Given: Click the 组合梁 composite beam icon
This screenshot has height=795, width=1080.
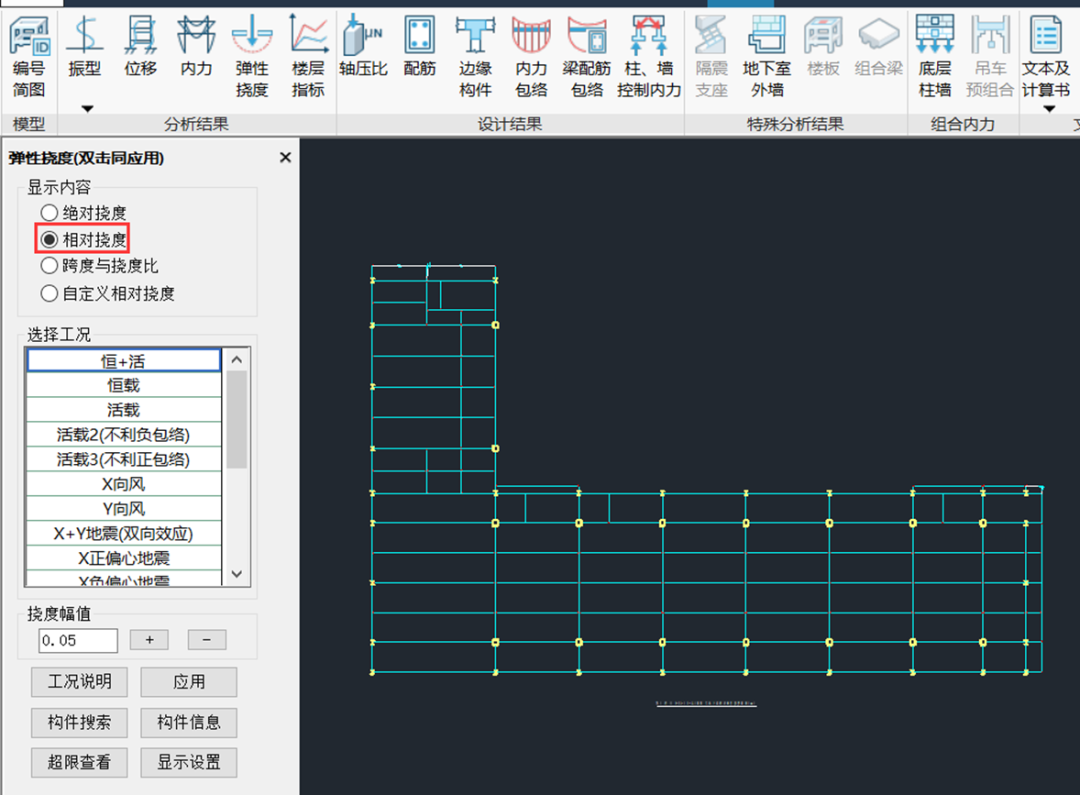Looking at the screenshot, I should pos(879,48).
